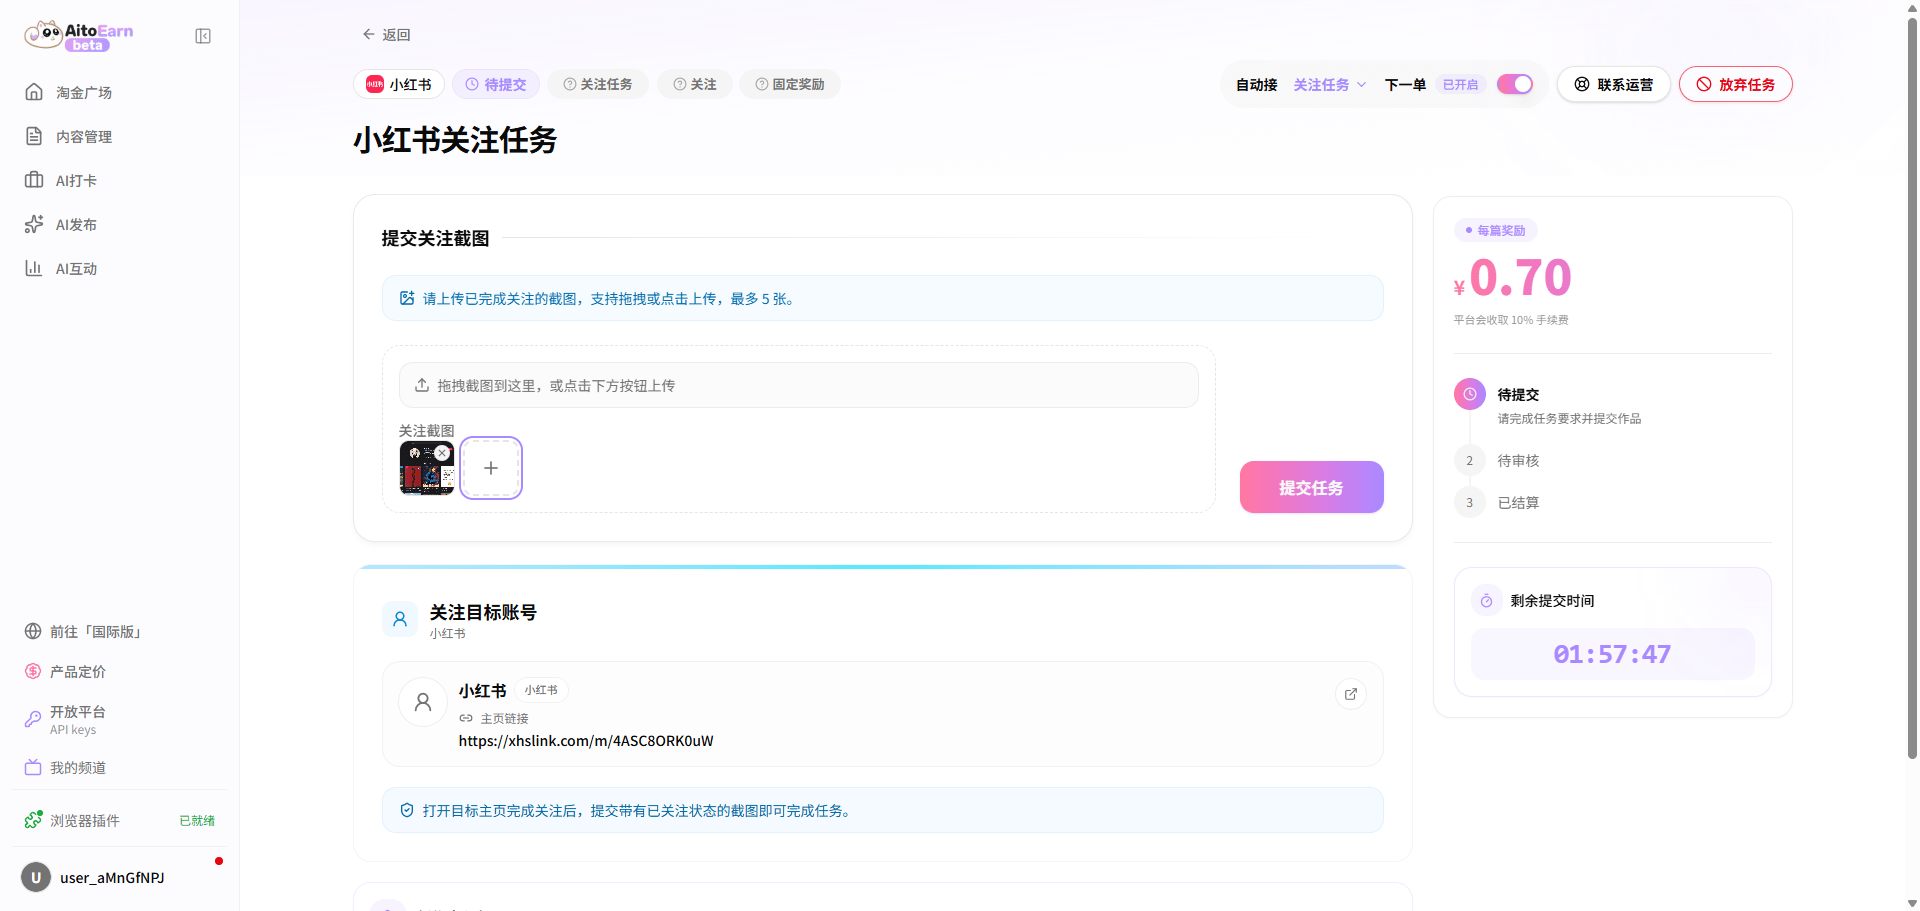The height and width of the screenshot is (911, 1920).
Task: Click the small 小红书 account label tag
Action: click(541, 690)
